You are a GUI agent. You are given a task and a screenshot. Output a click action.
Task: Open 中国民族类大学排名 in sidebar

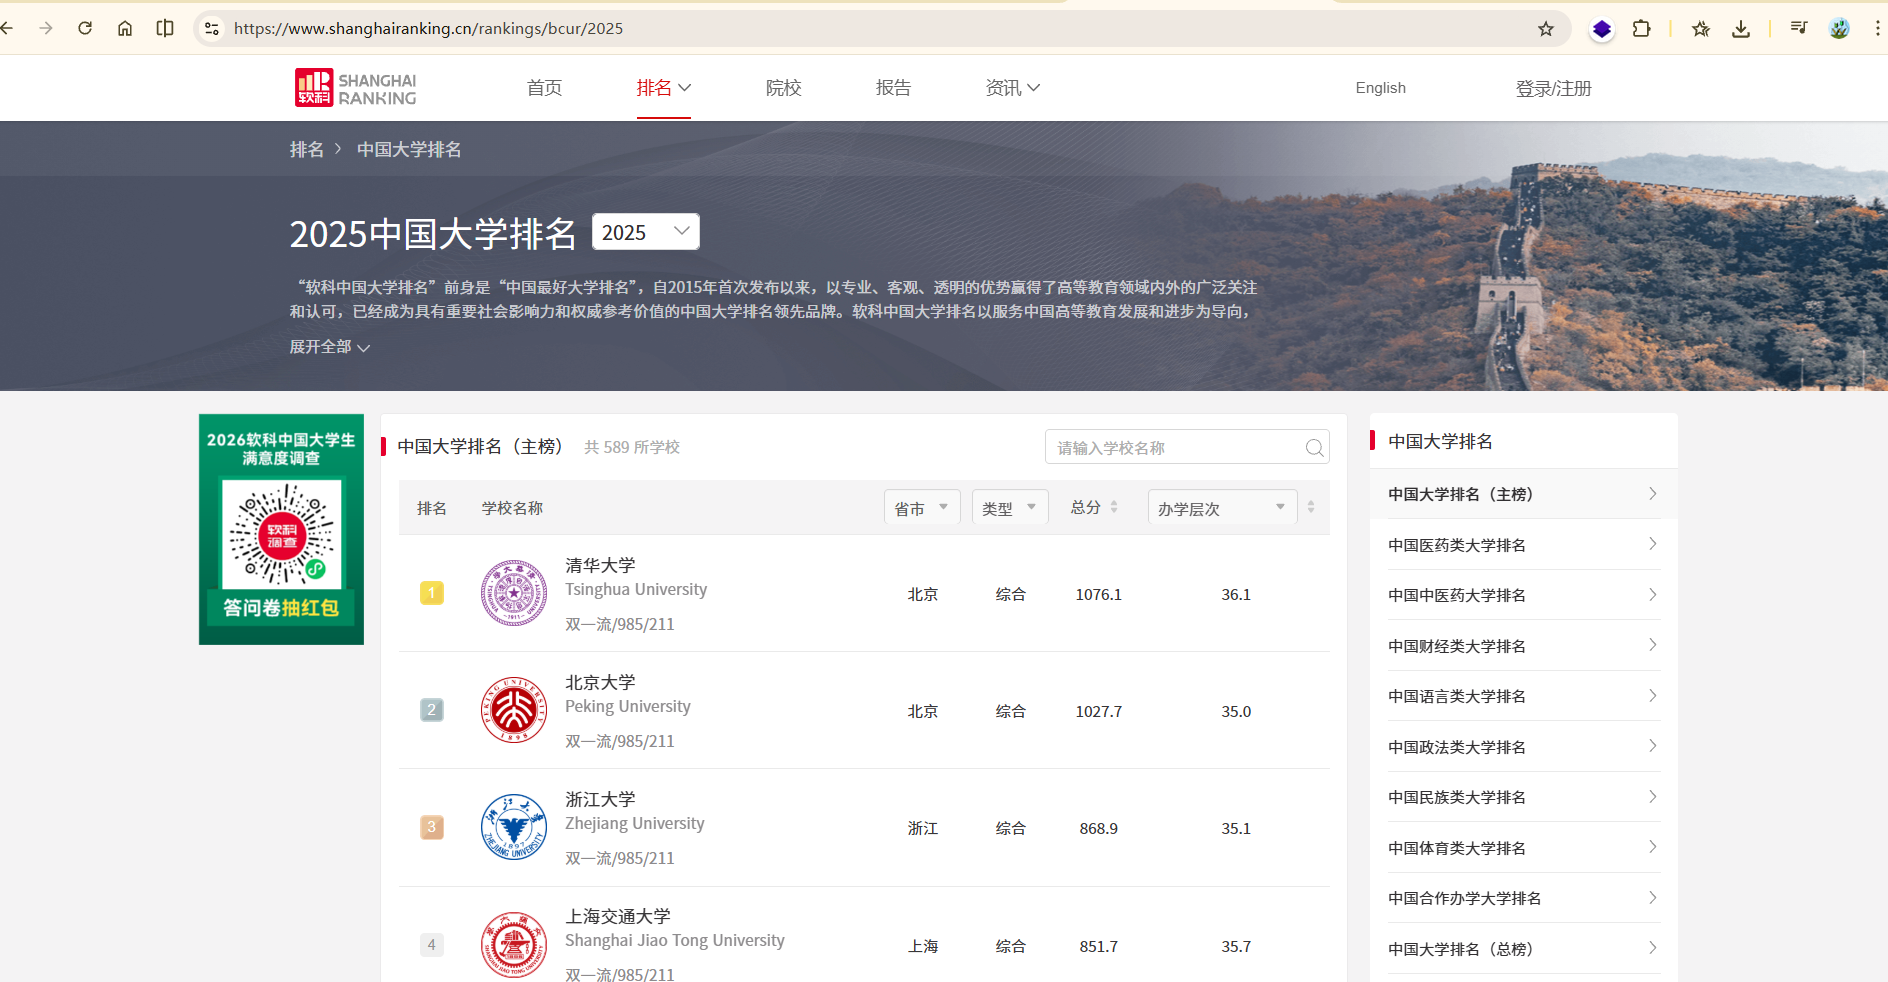[x=1523, y=797]
